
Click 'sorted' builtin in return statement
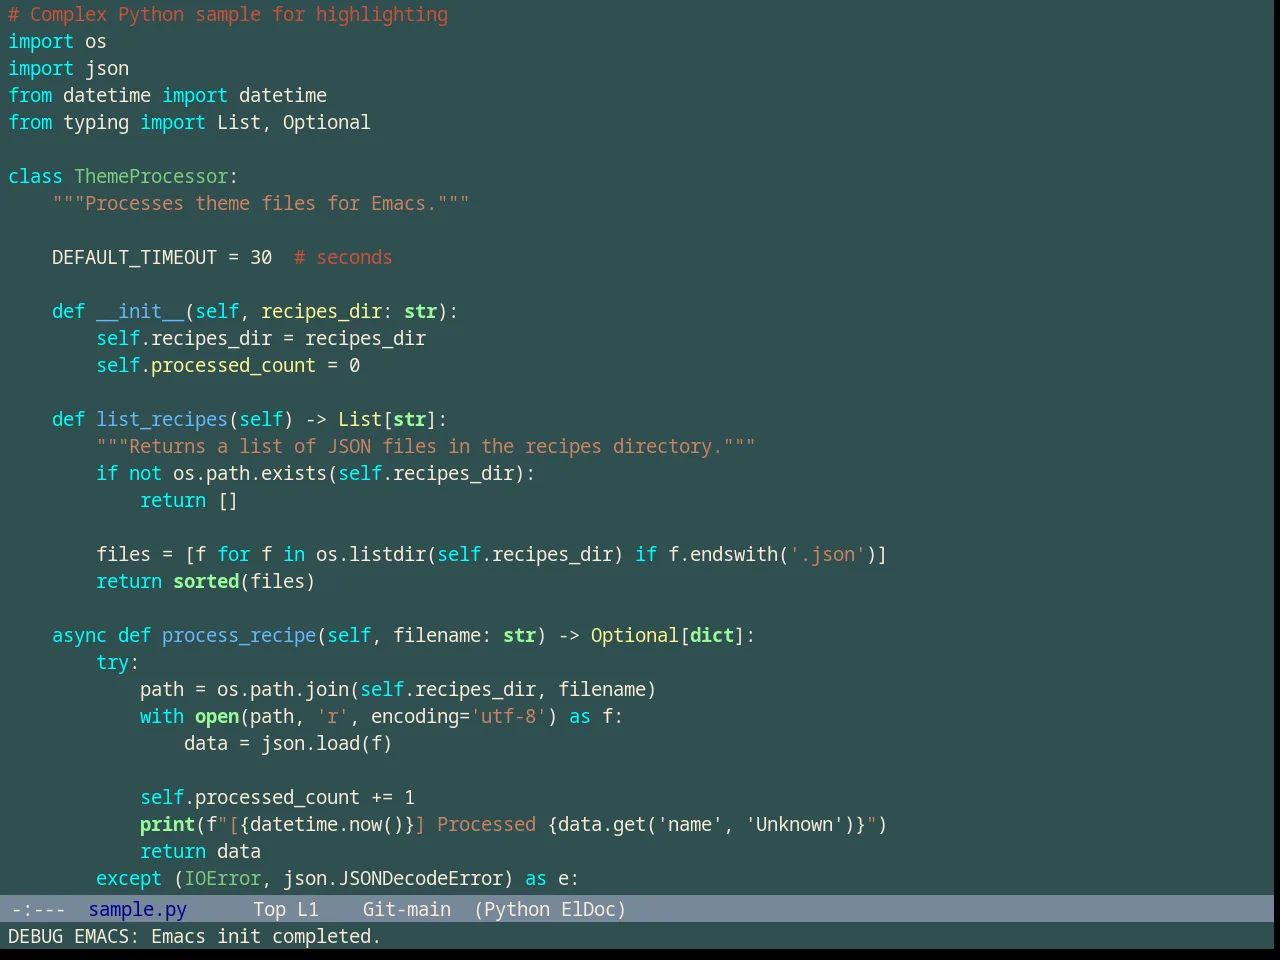click(x=206, y=581)
